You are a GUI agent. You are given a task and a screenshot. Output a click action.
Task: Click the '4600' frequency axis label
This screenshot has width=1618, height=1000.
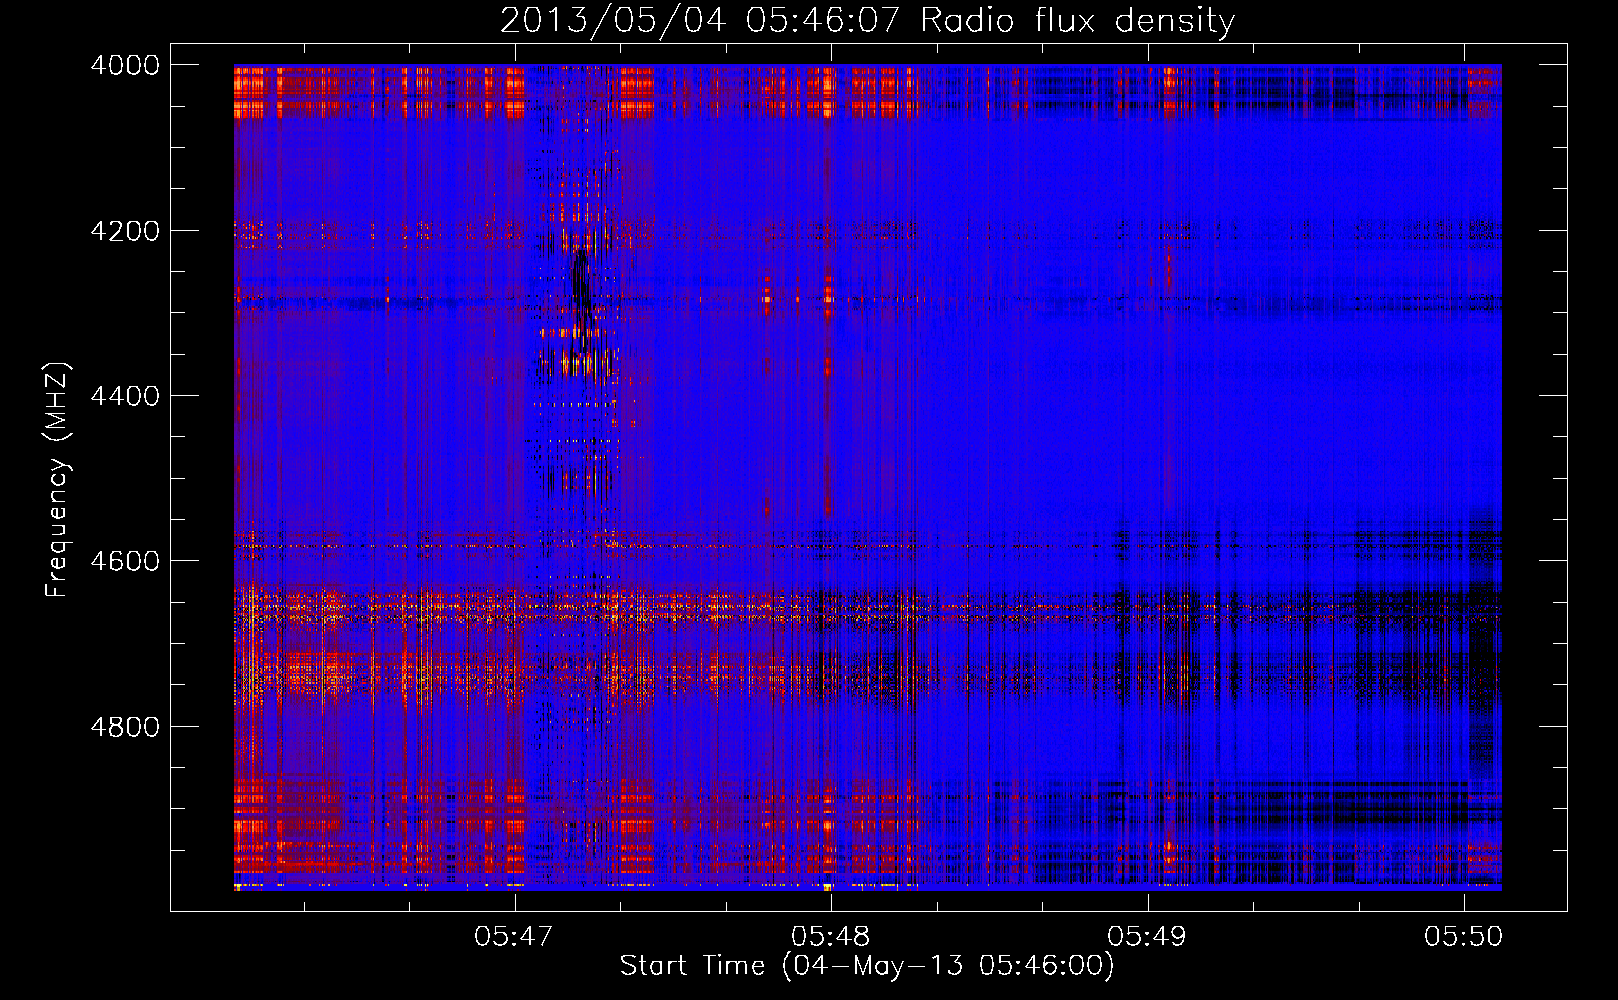125,561
